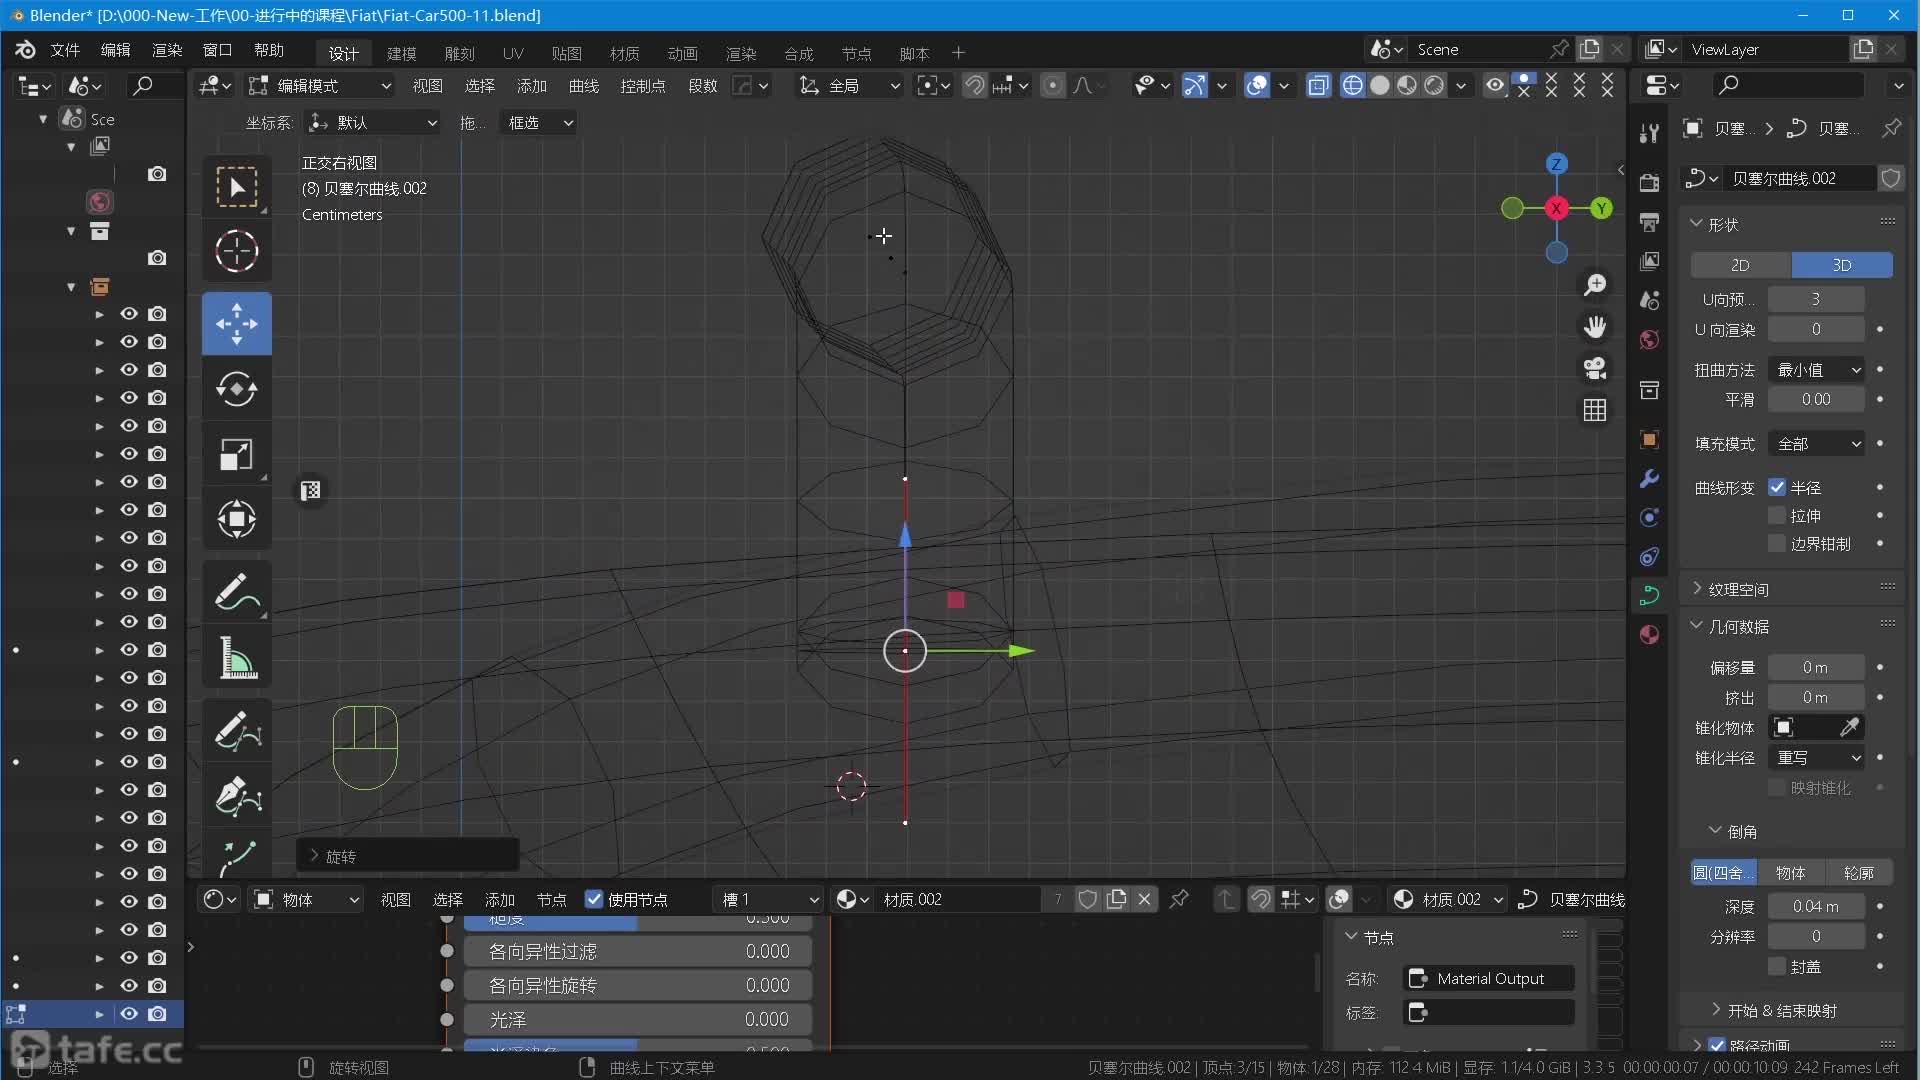Click the Material Output name field

[1489, 979]
